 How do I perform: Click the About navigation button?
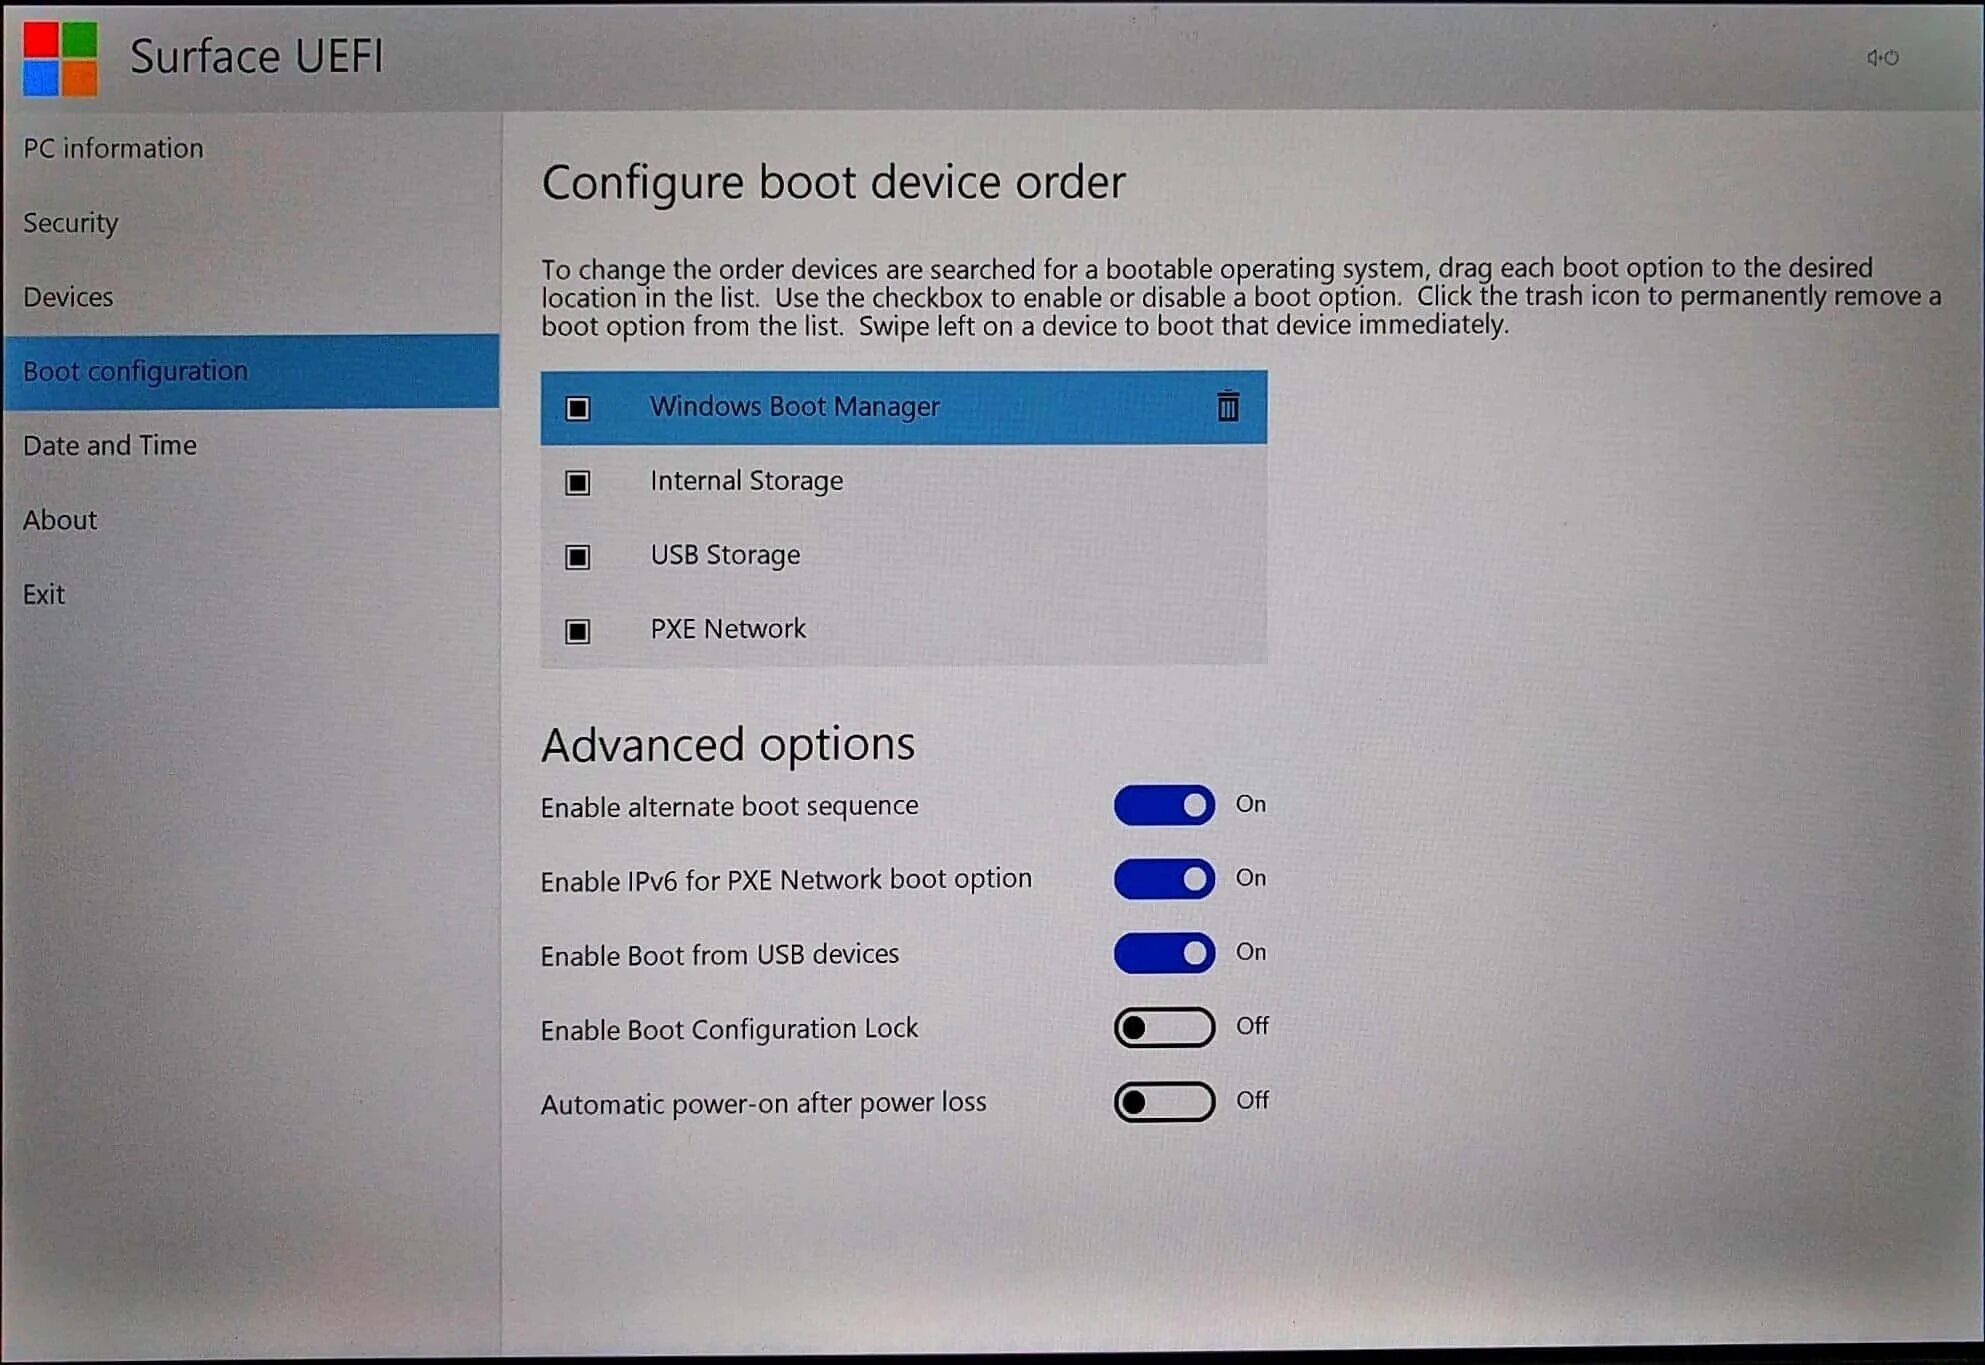click(59, 519)
